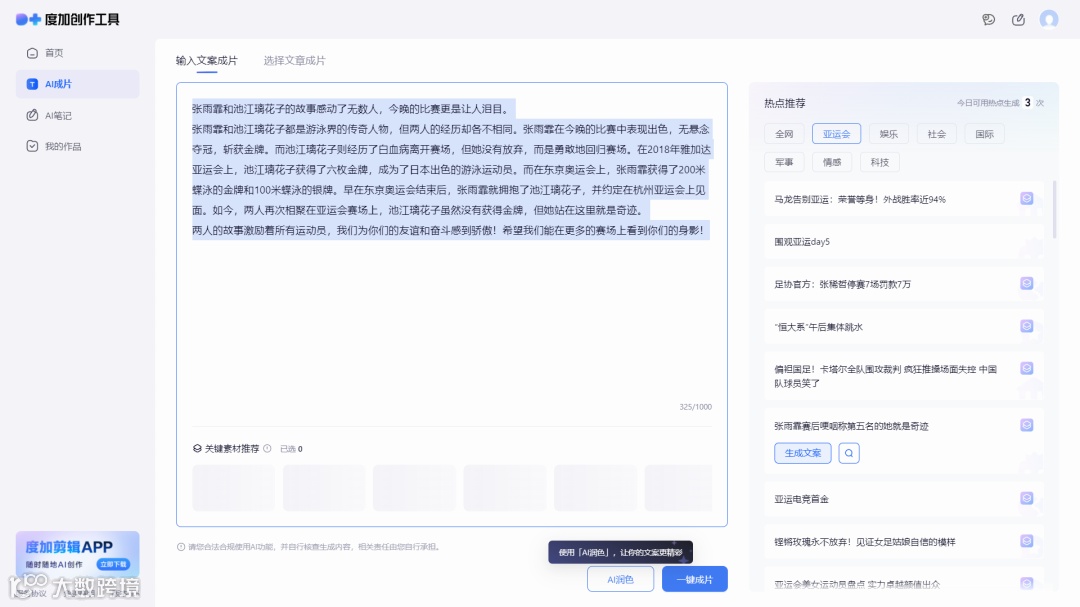Filter hot topics by 亚运会

coord(836,134)
